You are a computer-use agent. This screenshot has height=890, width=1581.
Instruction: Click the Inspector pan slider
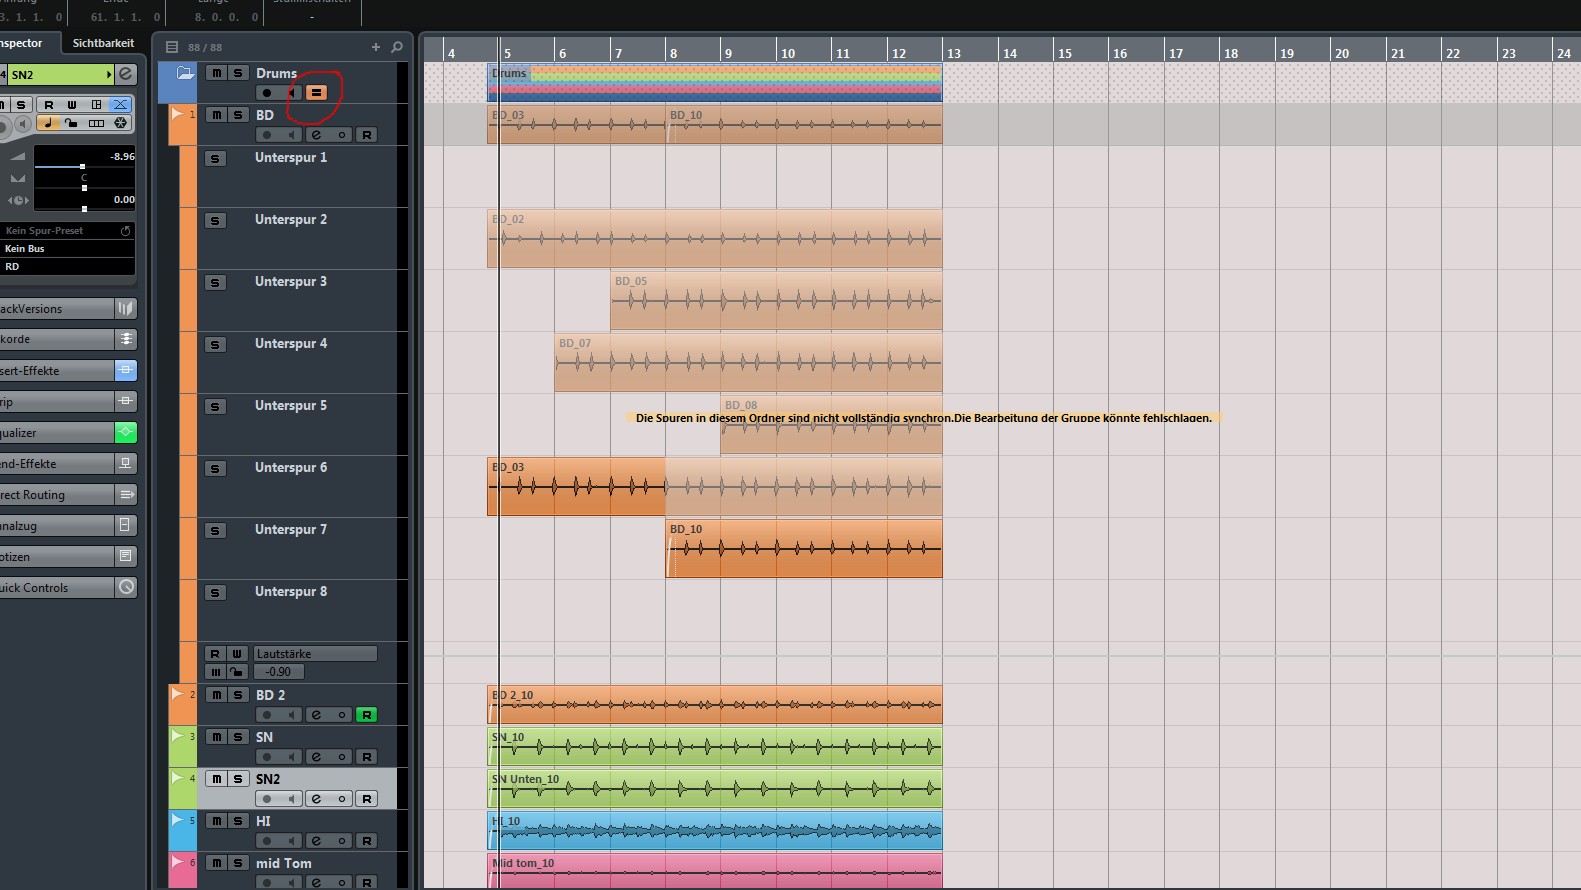[85, 187]
